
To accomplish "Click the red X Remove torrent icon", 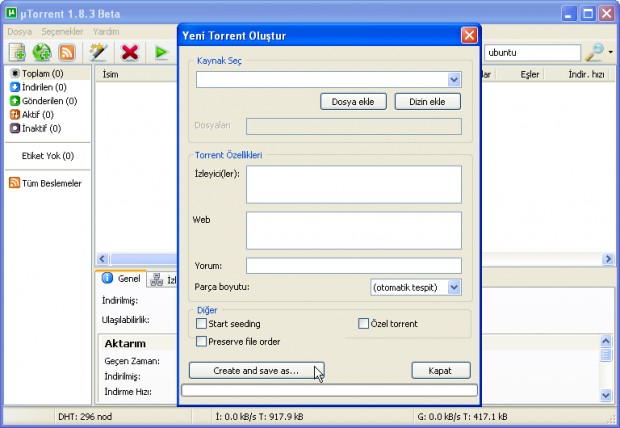I will tap(130, 52).
